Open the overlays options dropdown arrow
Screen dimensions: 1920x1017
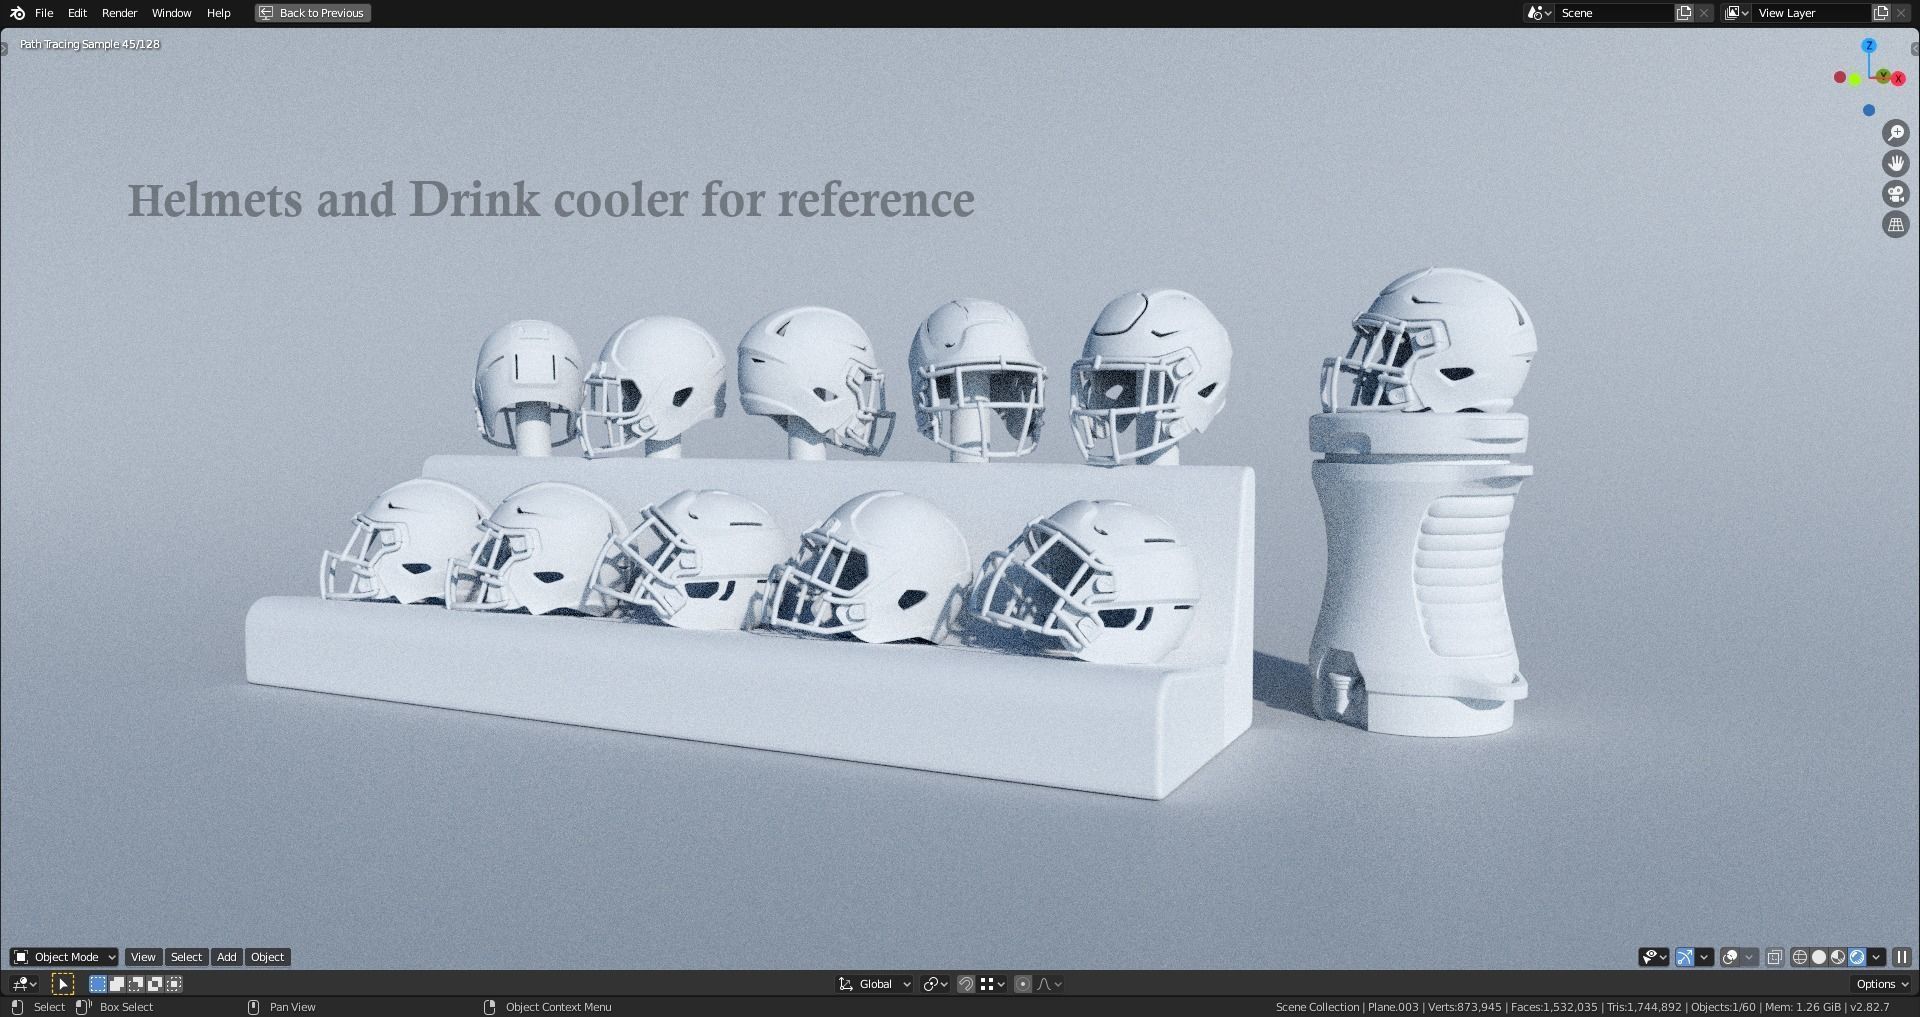click(1750, 957)
